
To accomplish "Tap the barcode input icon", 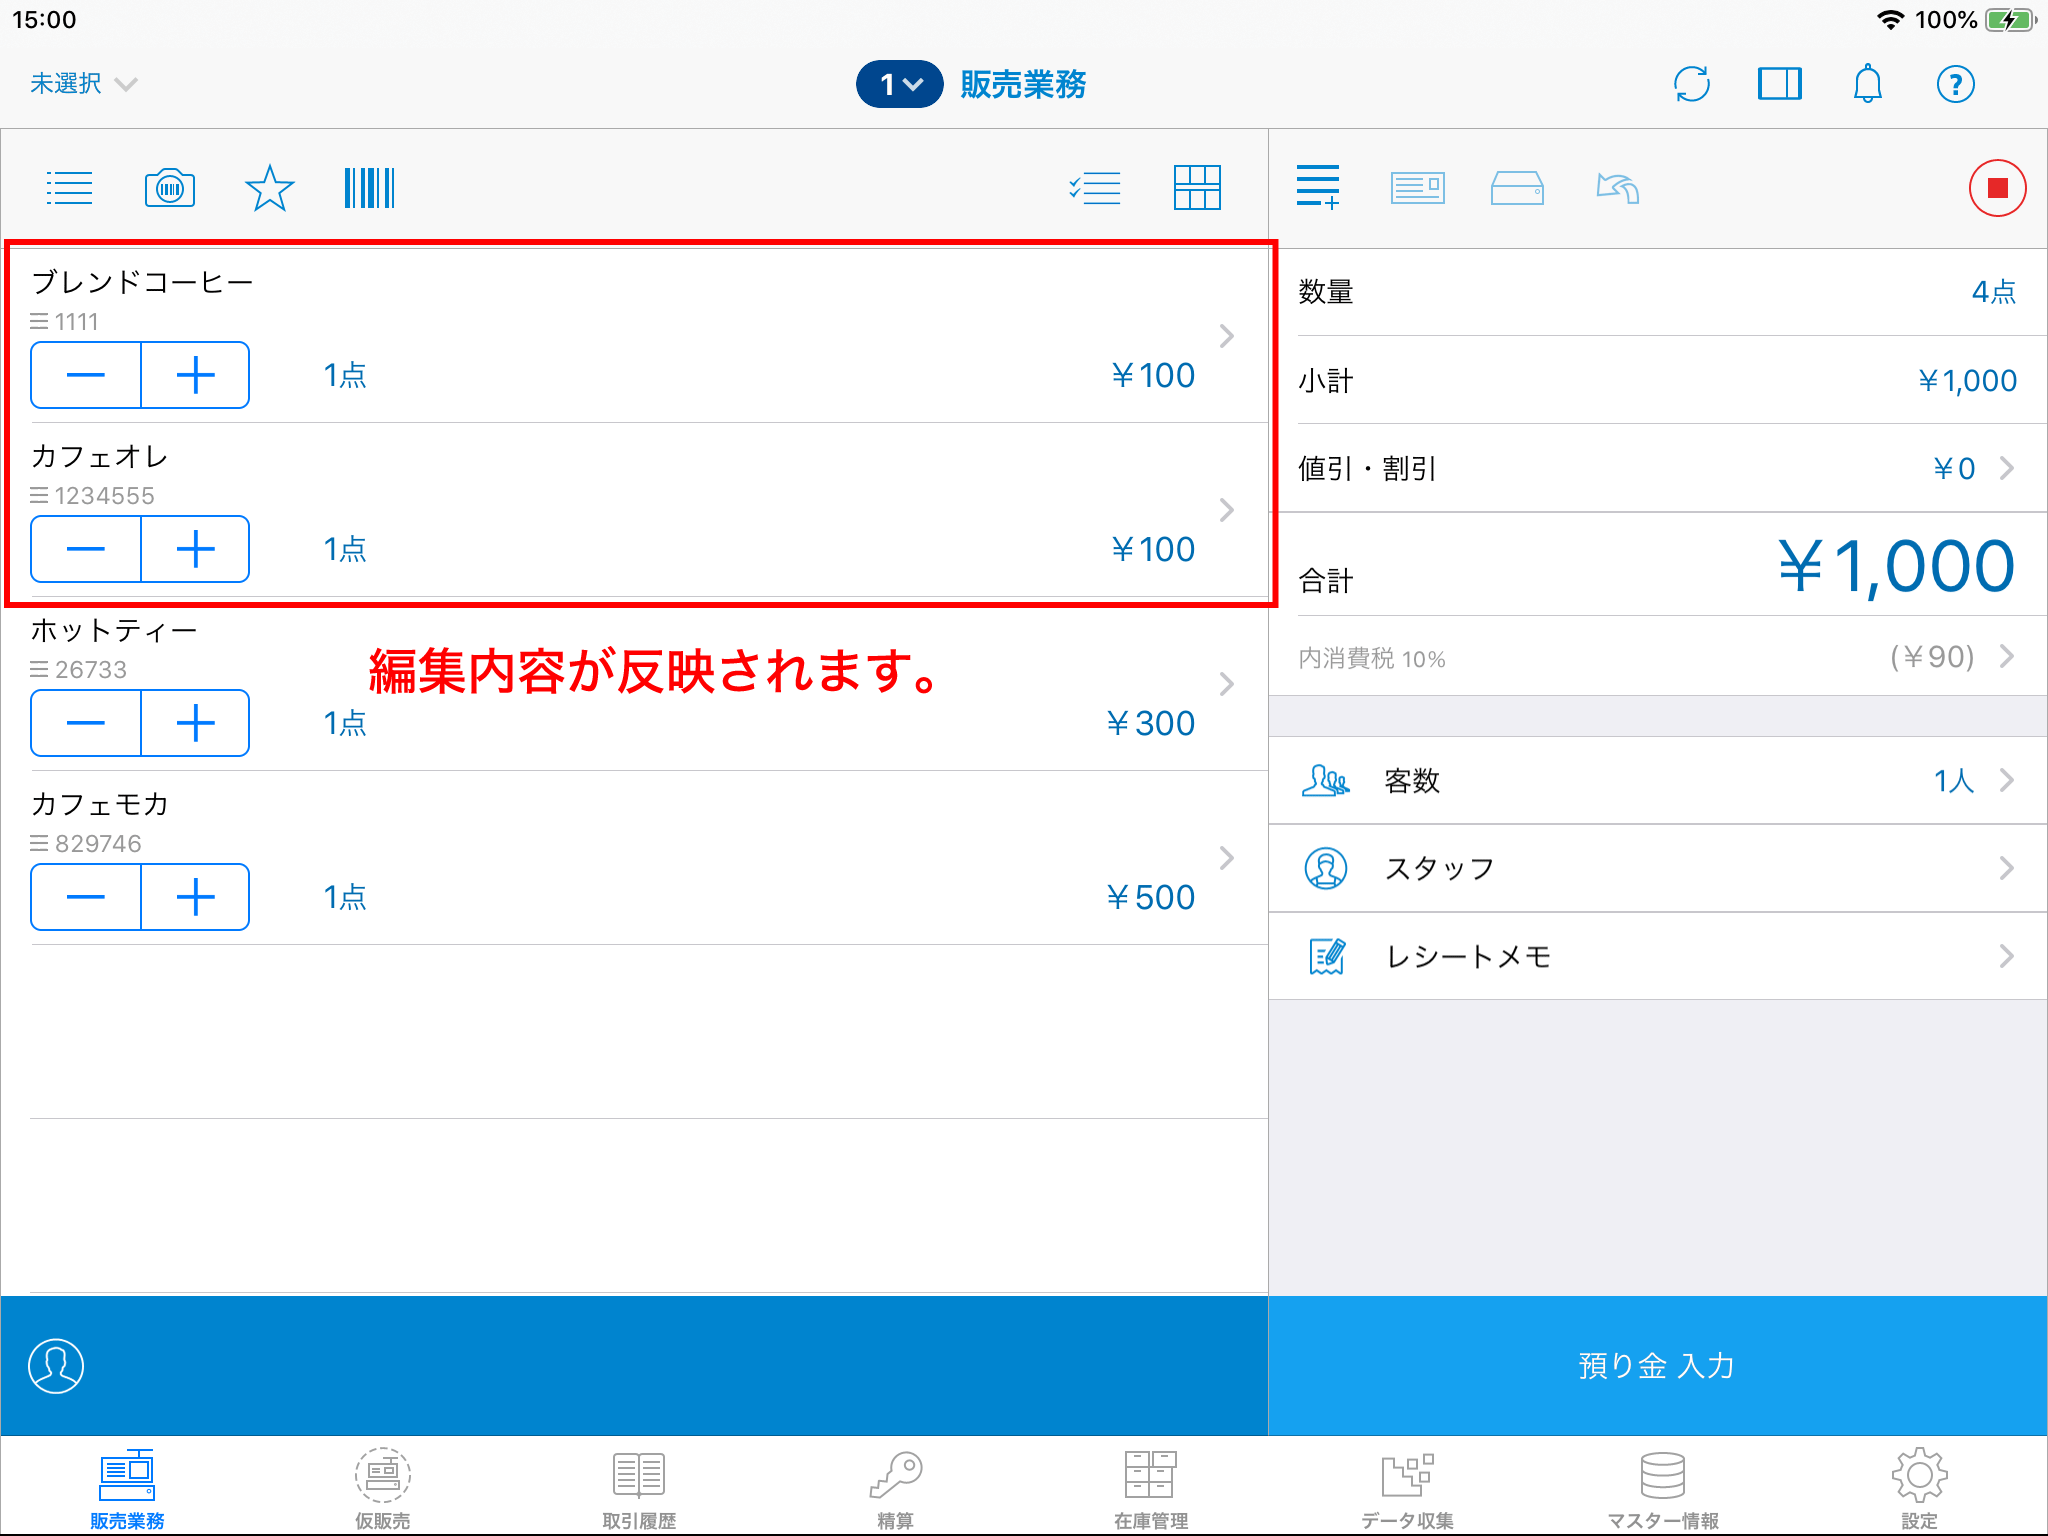I will coord(369,188).
